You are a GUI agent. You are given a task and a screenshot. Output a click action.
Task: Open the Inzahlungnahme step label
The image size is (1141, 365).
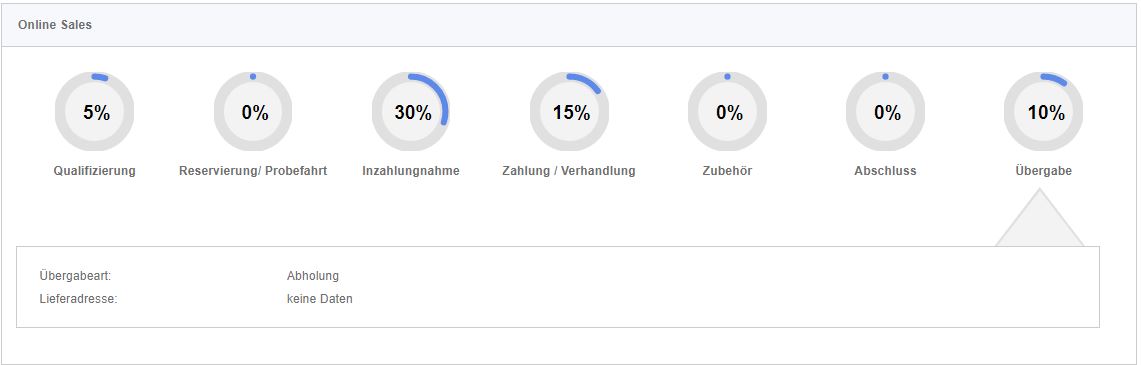click(x=411, y=171)
